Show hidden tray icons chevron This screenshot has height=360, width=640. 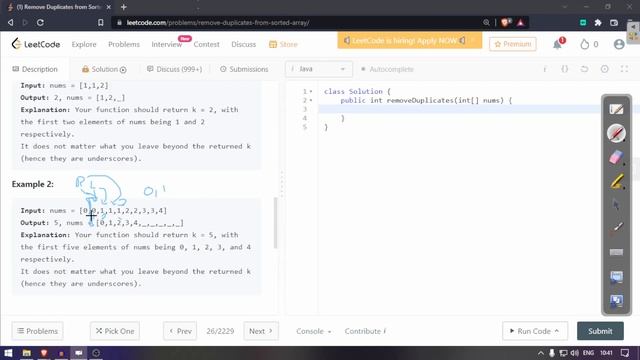pos(541,353)
